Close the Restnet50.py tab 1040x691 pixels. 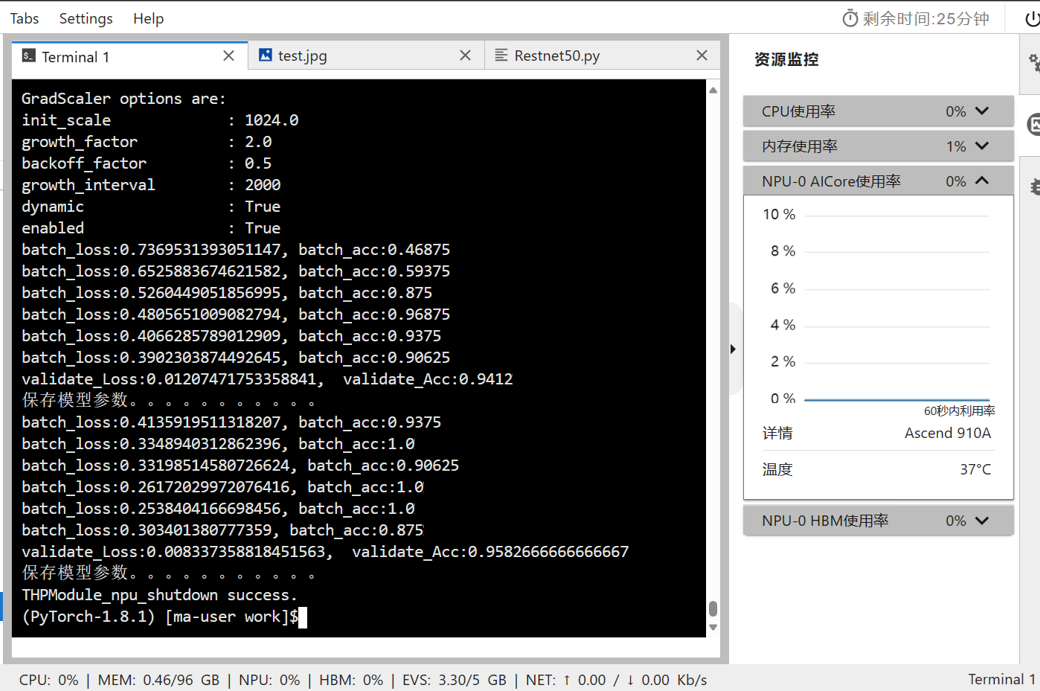click(702, 56)
